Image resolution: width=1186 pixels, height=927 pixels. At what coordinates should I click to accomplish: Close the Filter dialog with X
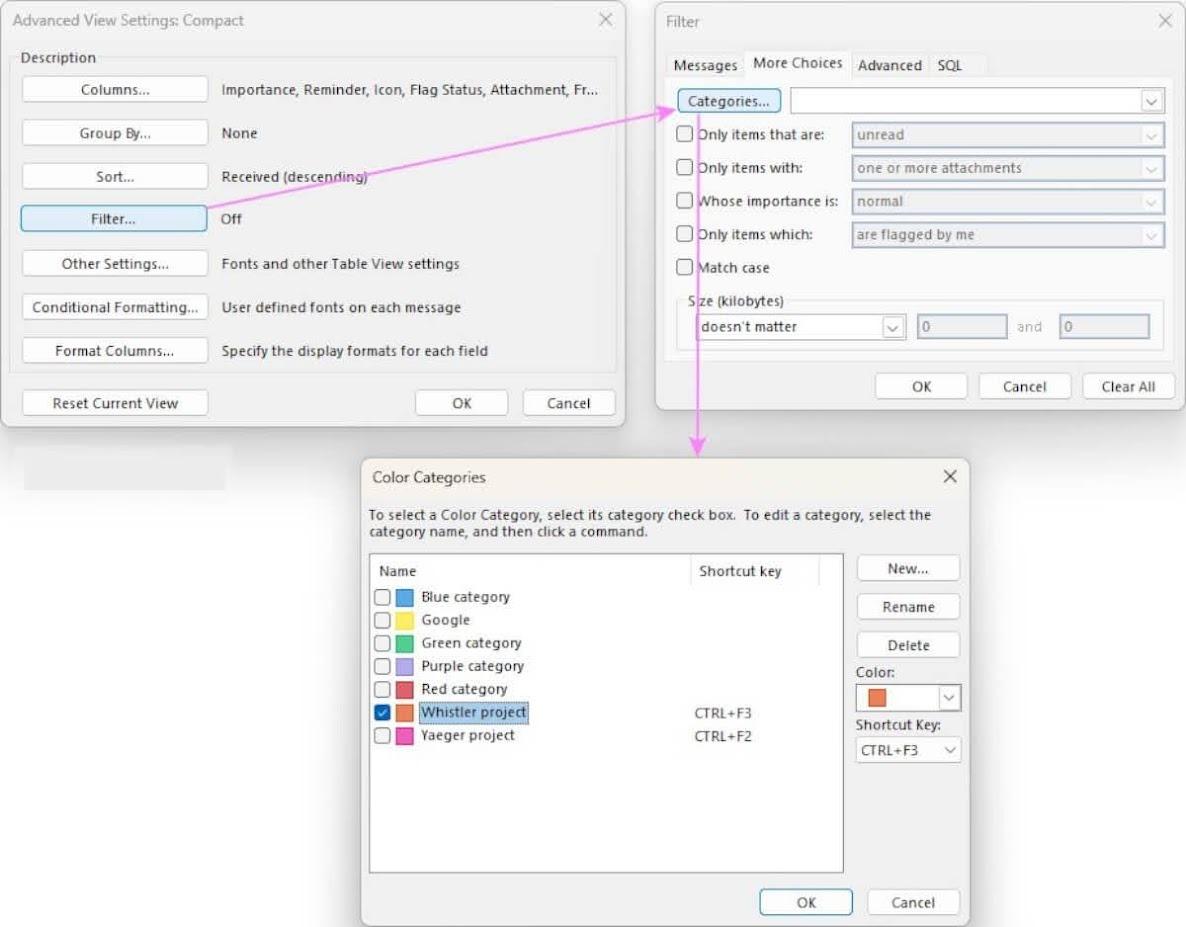[1165, 21]
